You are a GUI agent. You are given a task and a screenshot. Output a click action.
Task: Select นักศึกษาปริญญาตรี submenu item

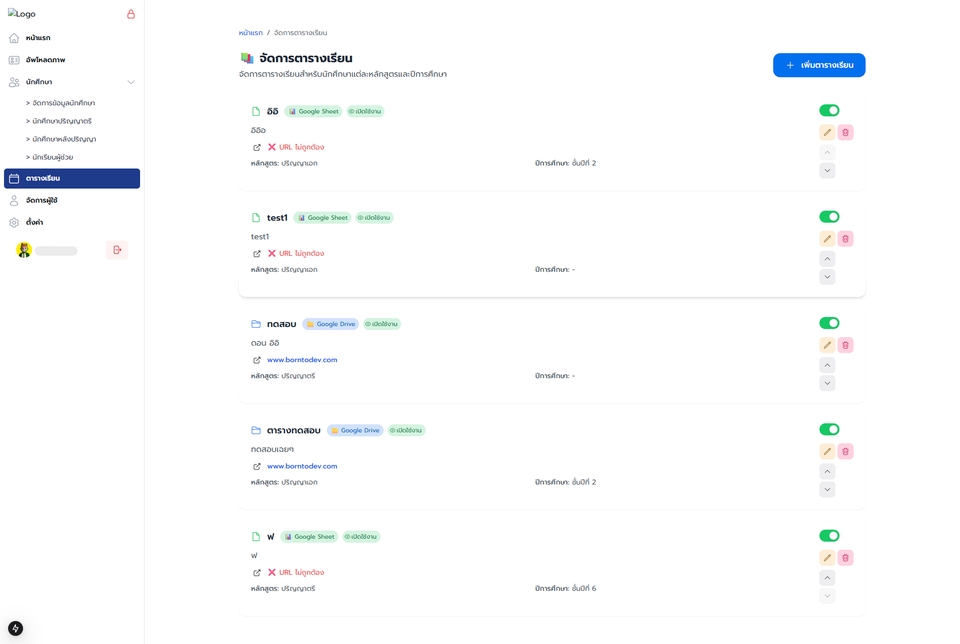click(x=62, y=121)
